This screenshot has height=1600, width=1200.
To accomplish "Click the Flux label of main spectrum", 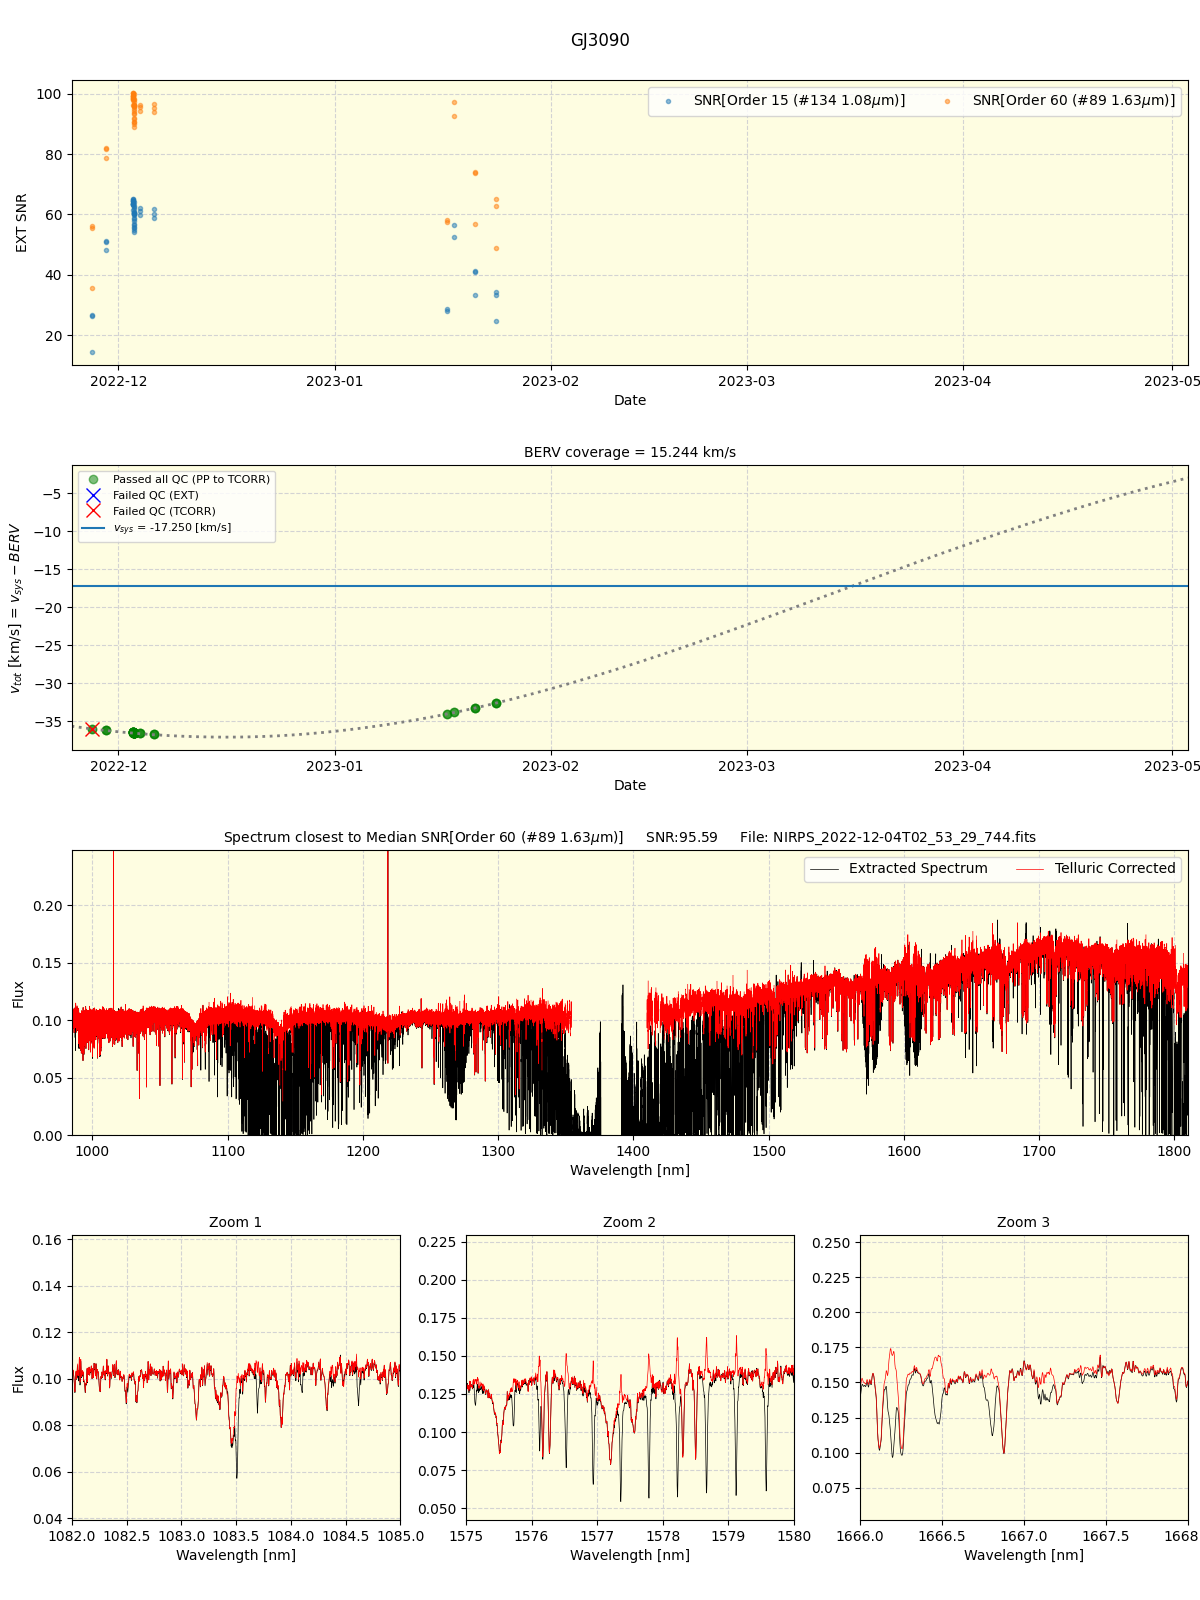I will coord(19,994).
